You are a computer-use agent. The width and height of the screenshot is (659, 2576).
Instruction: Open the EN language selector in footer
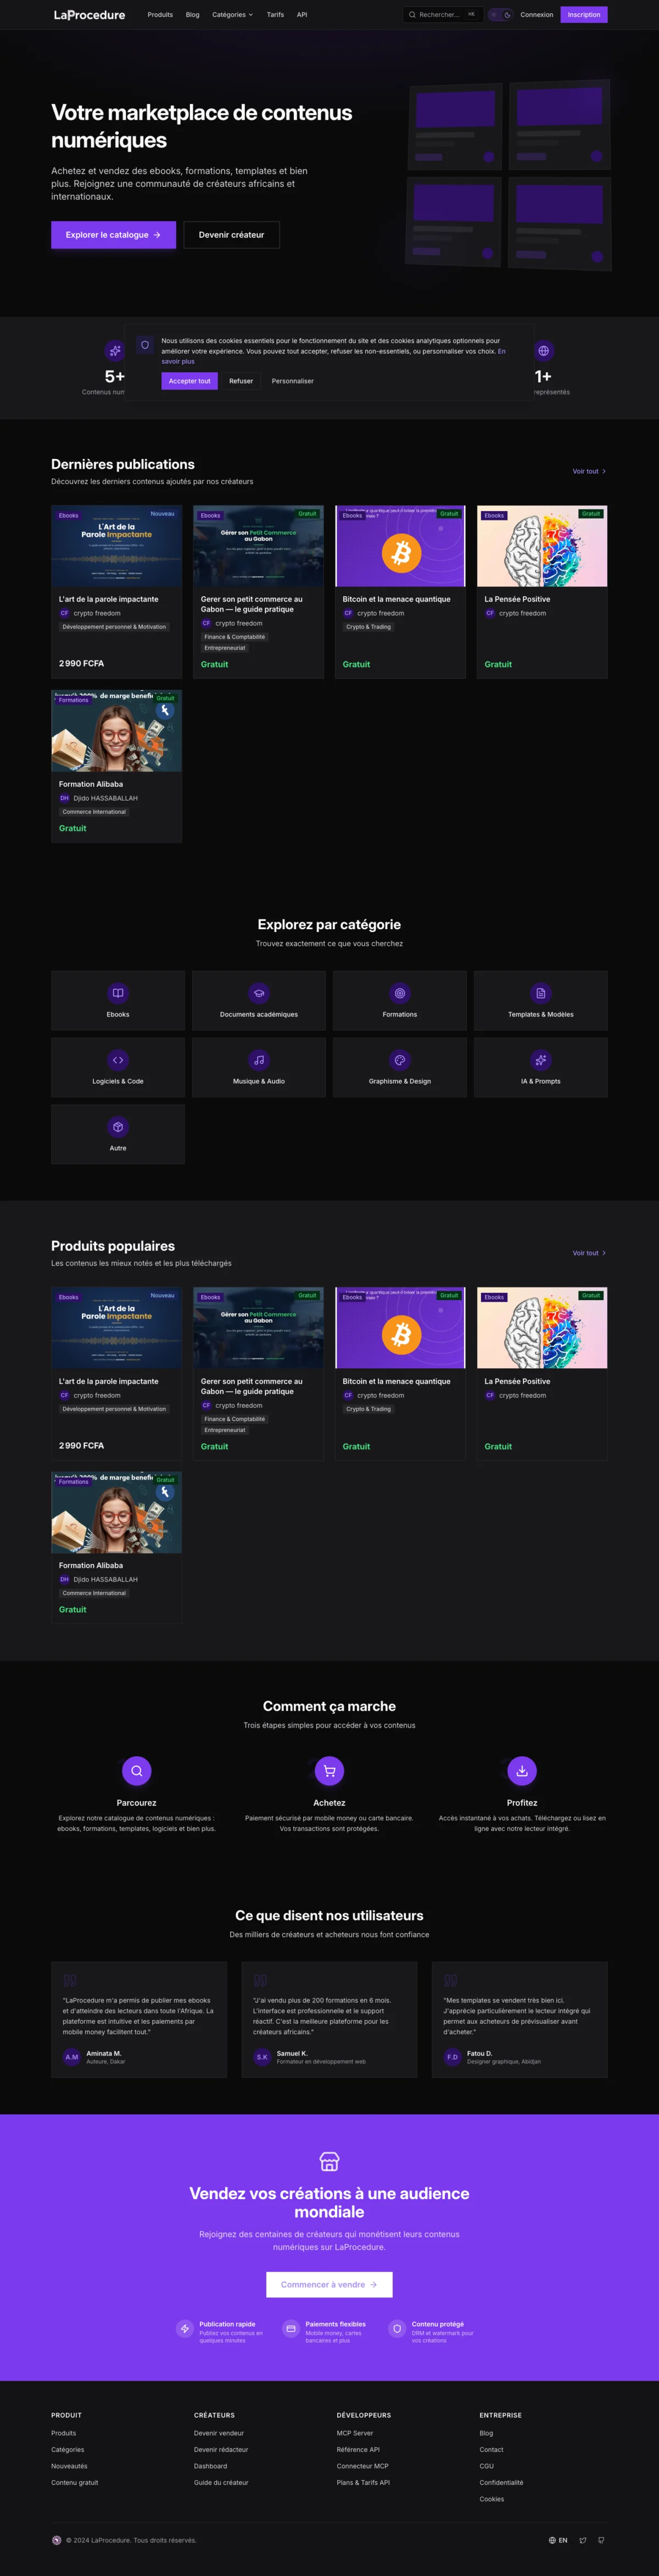point(558,2540)
